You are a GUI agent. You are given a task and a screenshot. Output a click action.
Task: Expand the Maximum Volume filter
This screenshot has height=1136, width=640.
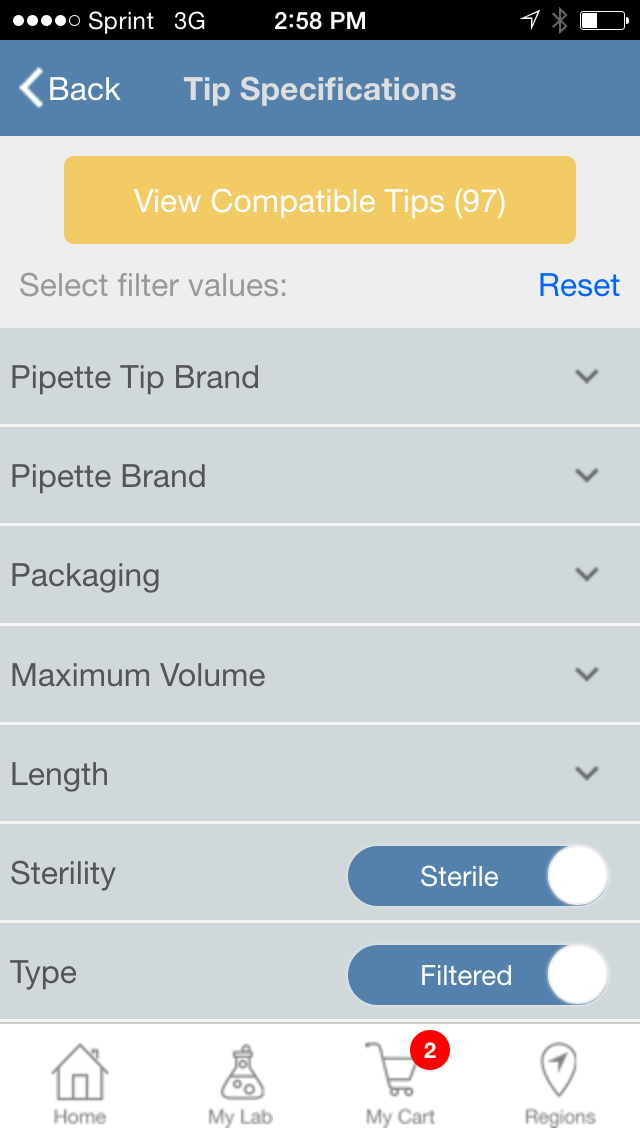pos(320,674)
